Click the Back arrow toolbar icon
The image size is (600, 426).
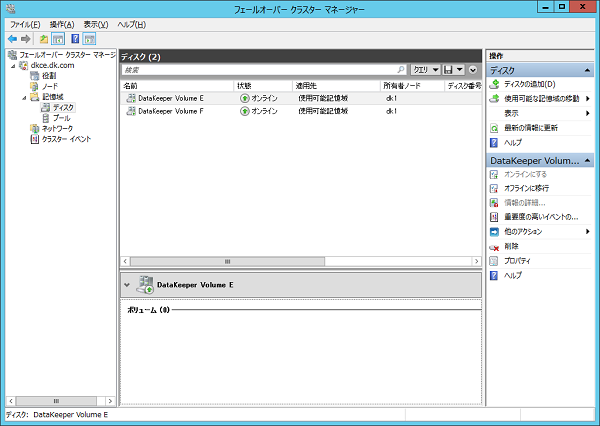(x=12, y=39)
